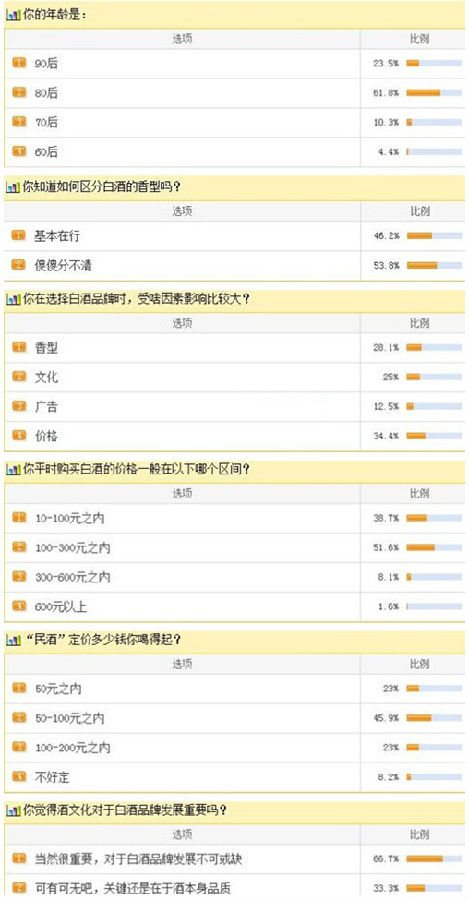Image resolution: width=469 pixels, height=900 pixels.
Task: Click chart icon beside 酒文化 importance question
Action: click(13, 810)
